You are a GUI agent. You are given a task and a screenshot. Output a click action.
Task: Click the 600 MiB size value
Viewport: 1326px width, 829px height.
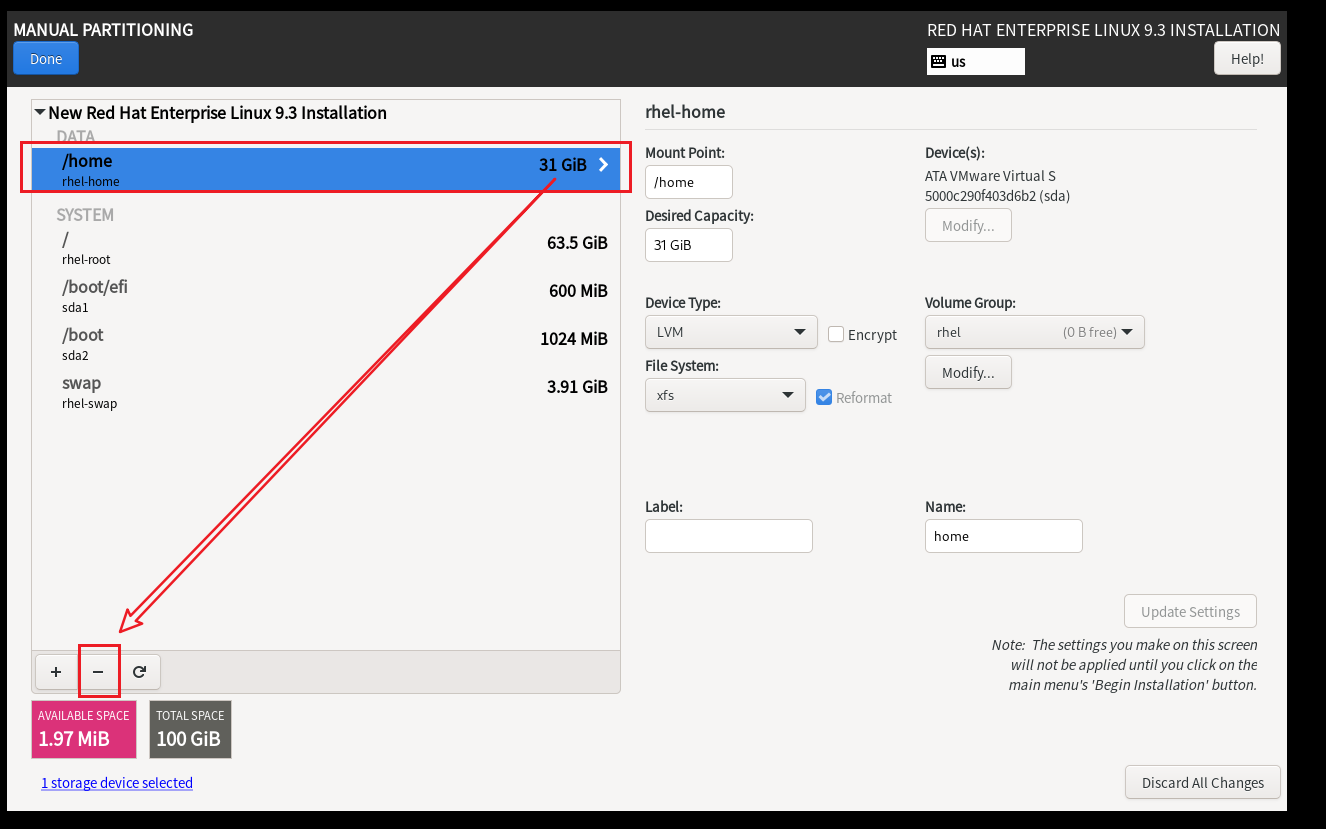578,291
